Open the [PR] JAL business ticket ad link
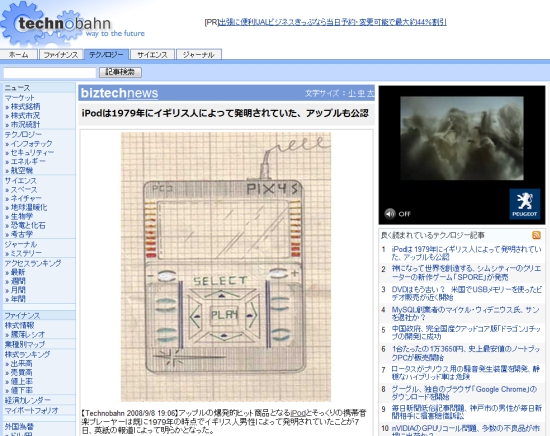Image resolution: width=550 pixels, height=436 pixels. coord(332,22)
